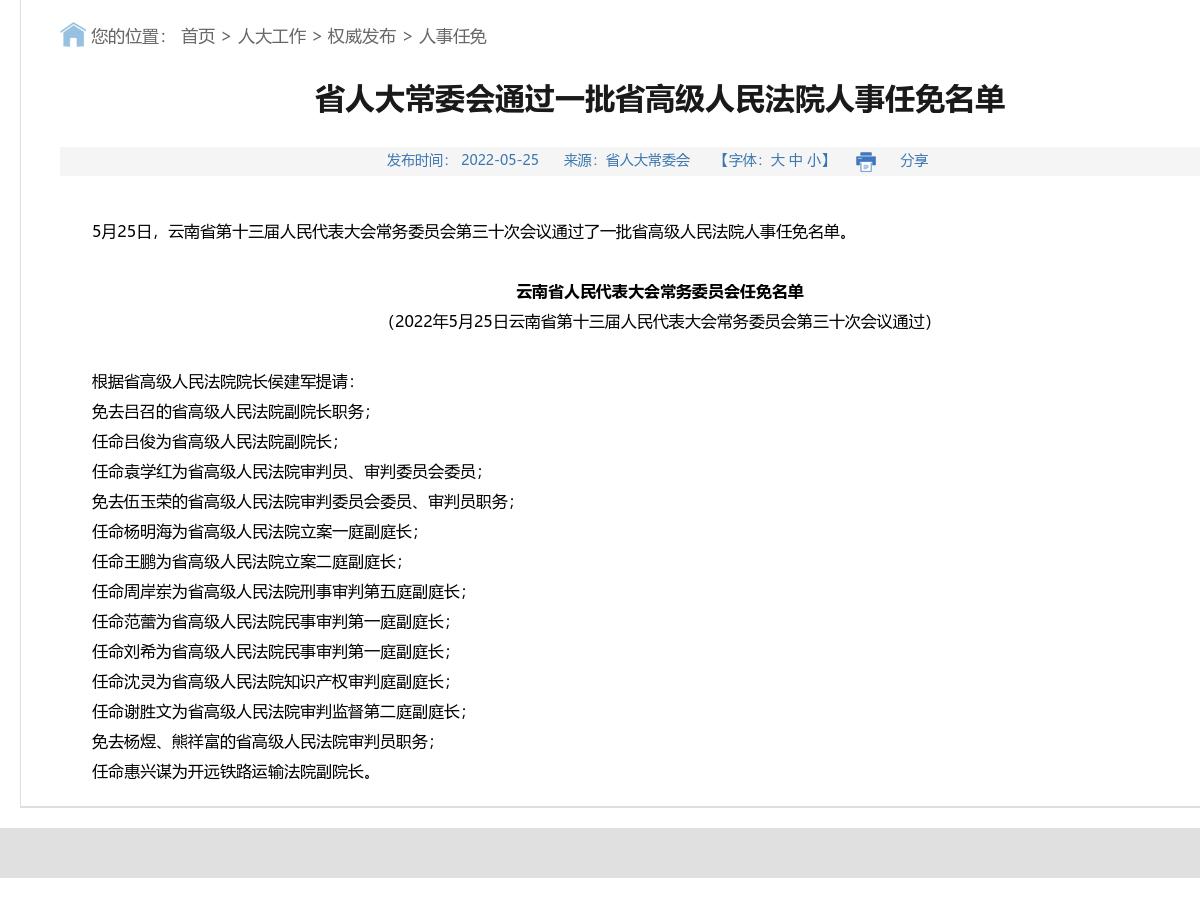Open the 权威发布 breadcrumb link

click(x=362, y=36)
